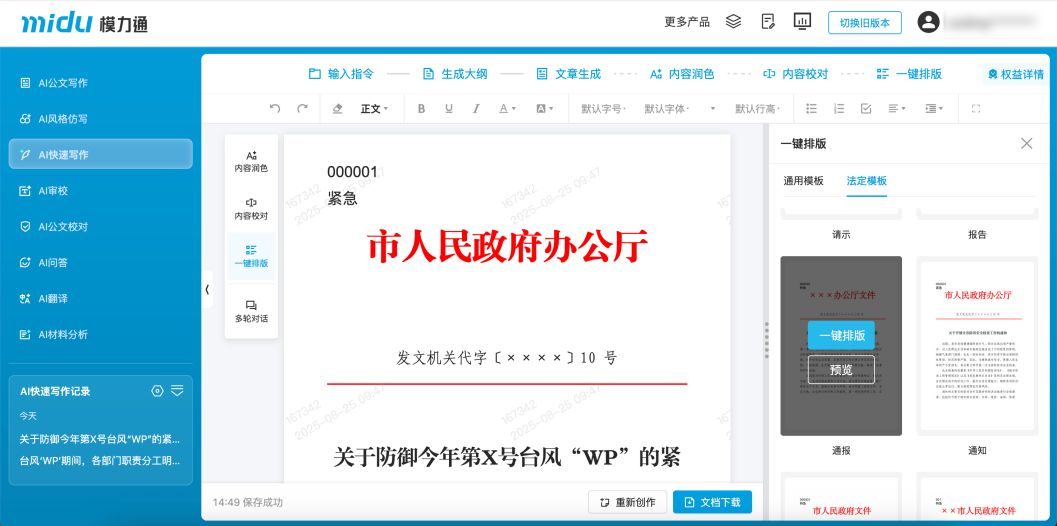The width and height of the screenshot is (1057, 526).
Task: Click 切换旧版本 button
Action: (864, 22)
